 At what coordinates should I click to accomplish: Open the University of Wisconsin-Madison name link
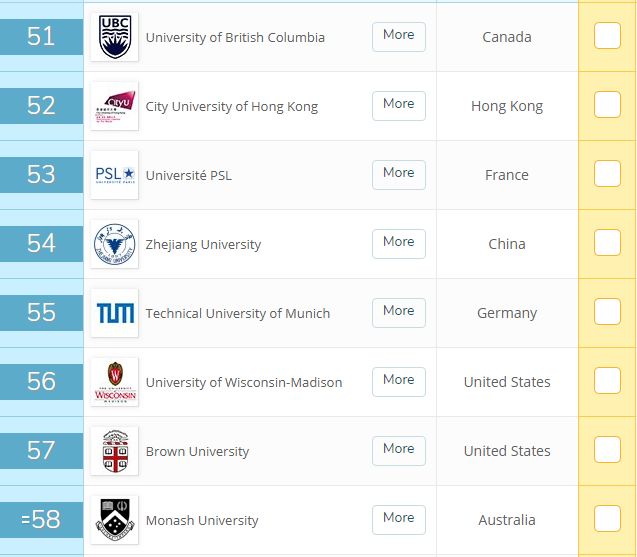[244, 382]
